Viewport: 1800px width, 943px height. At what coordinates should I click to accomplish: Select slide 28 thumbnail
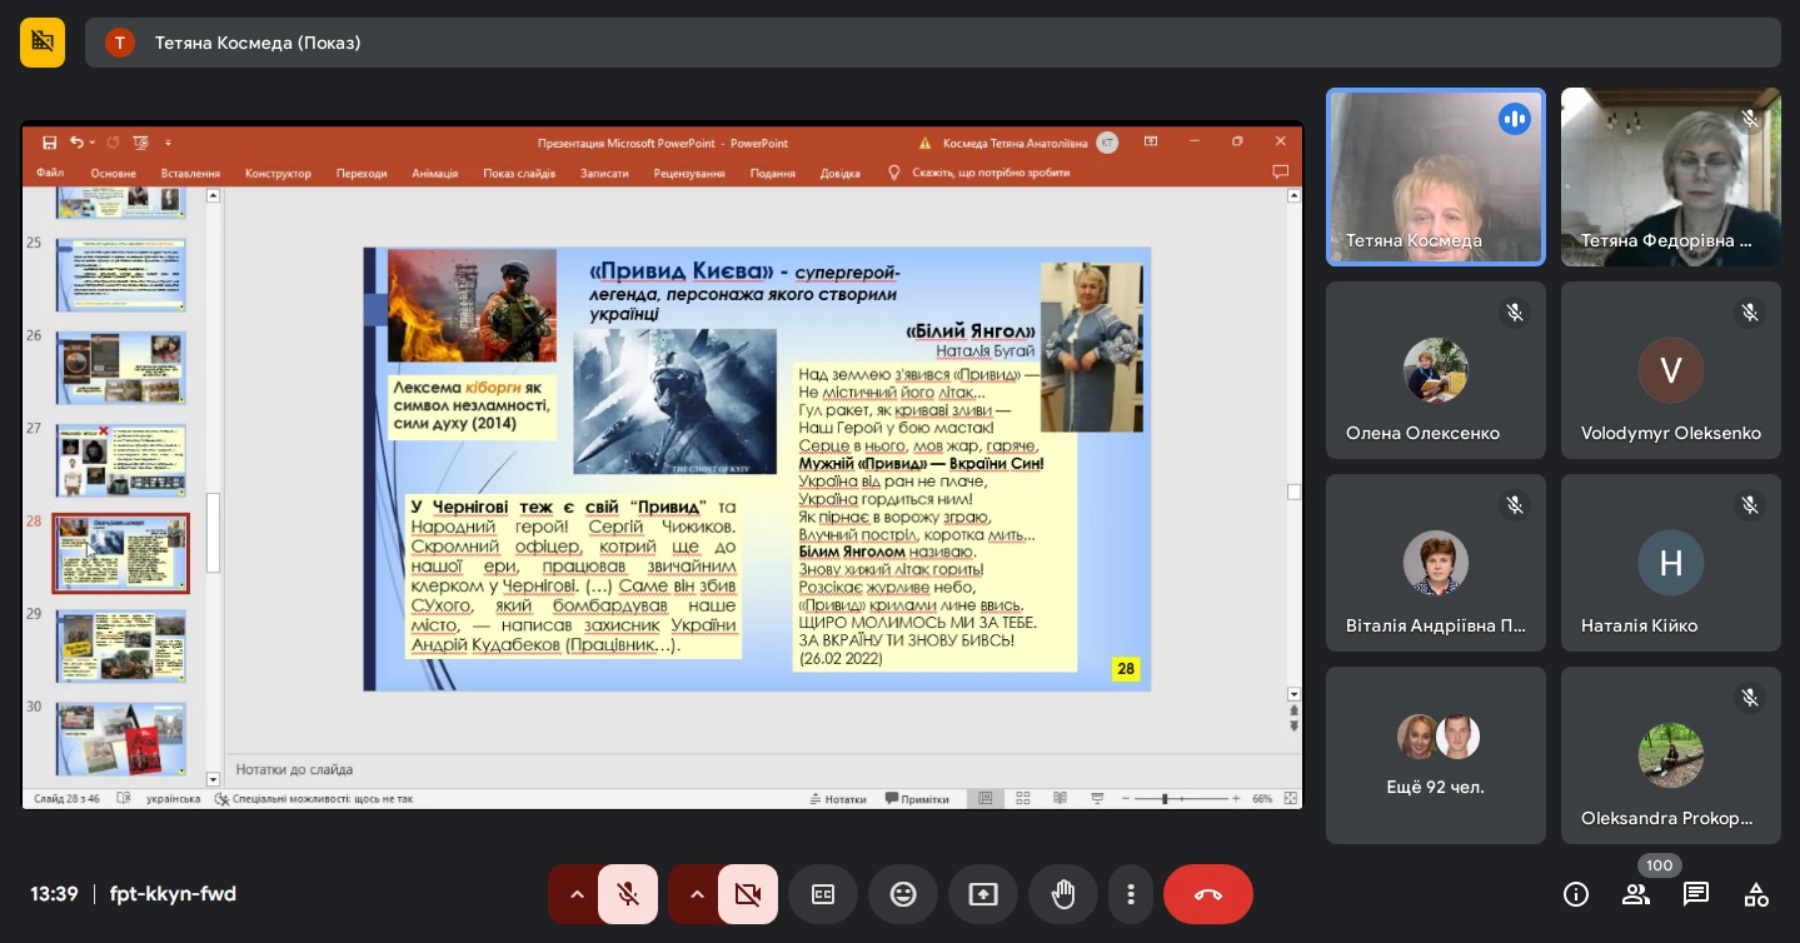121,553
